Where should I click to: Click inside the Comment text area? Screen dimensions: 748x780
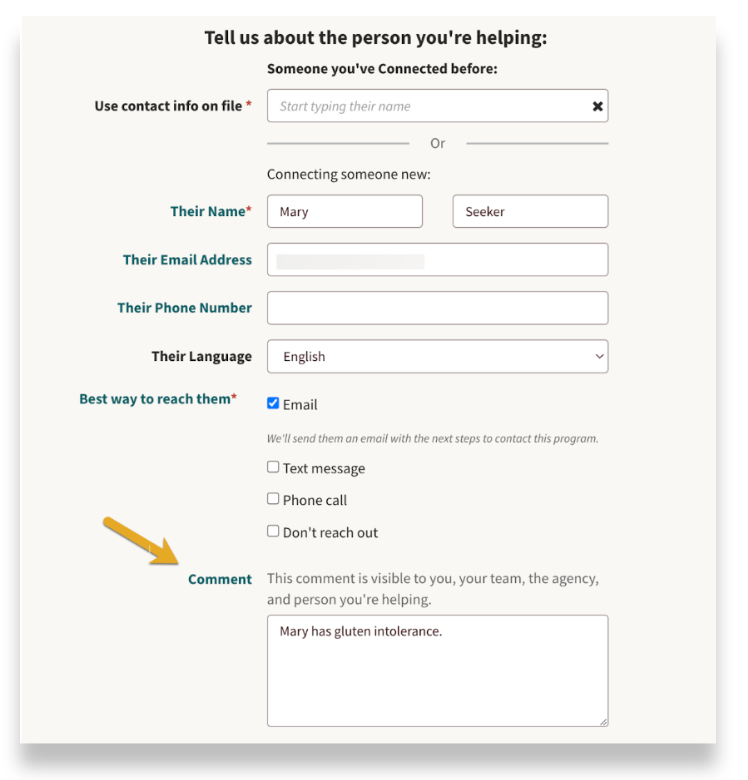tap(437, 670)
